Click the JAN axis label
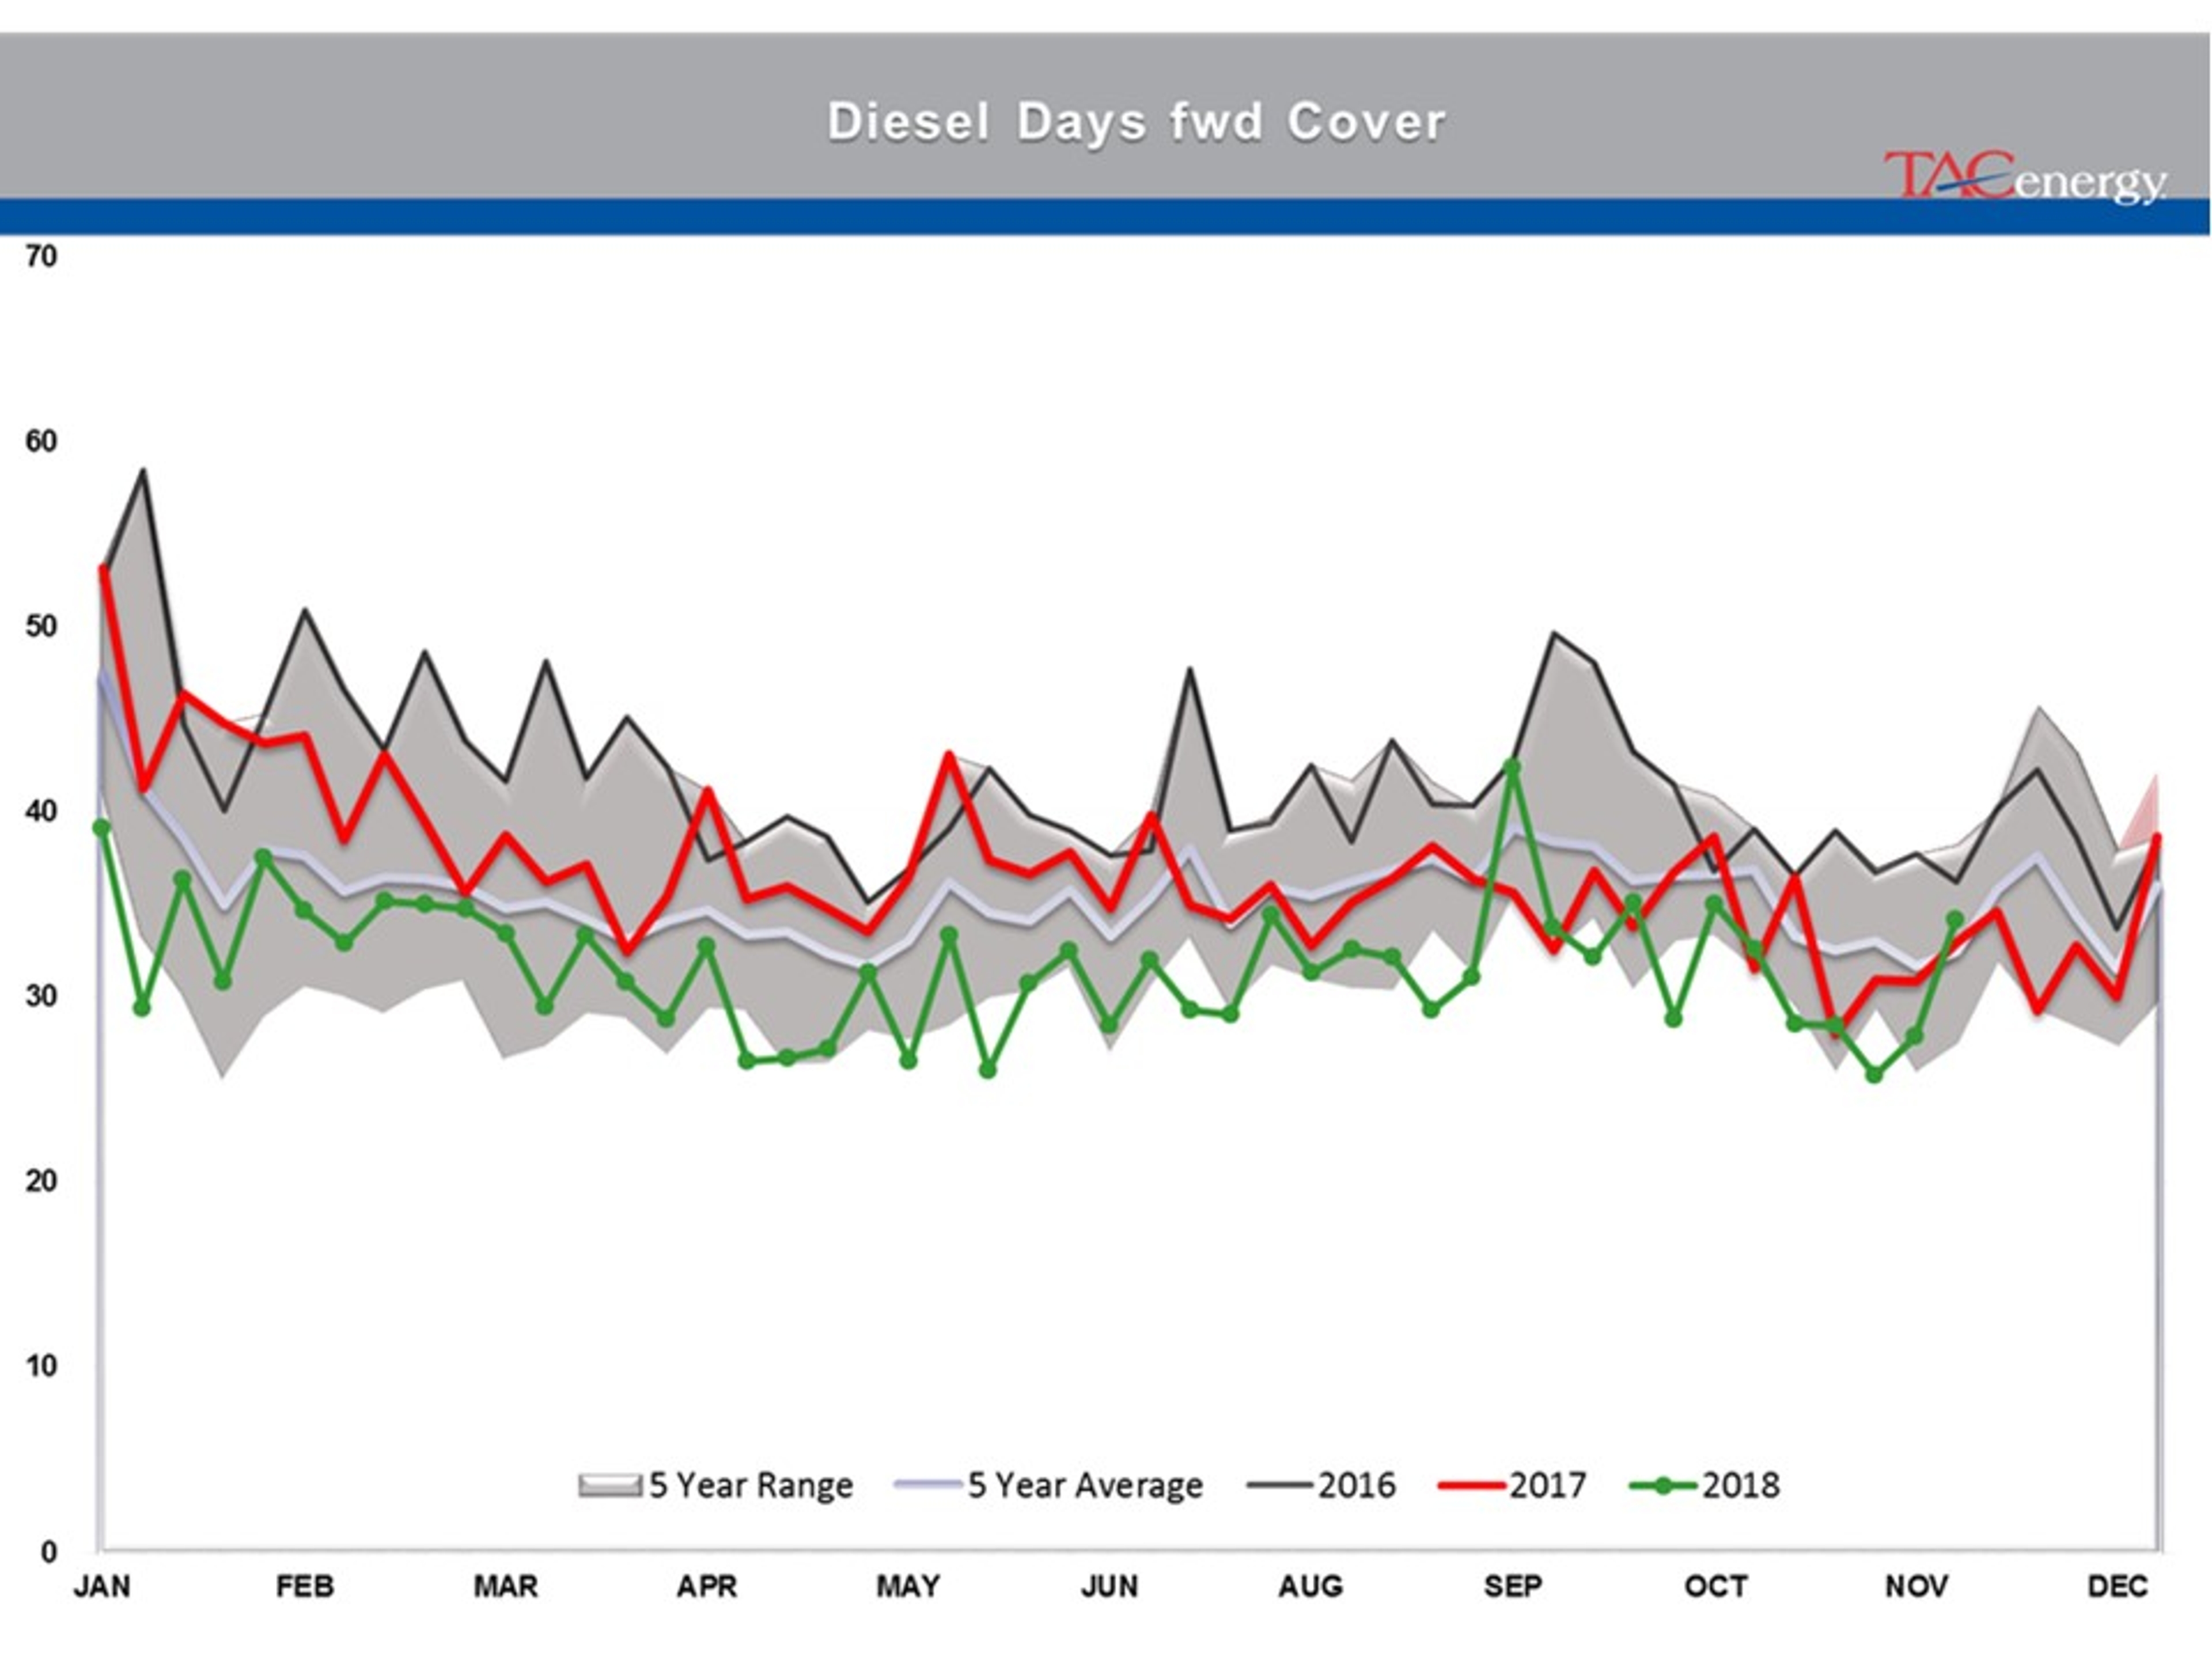The width and height of the screenshot is (2212, 1659). 102,1586
